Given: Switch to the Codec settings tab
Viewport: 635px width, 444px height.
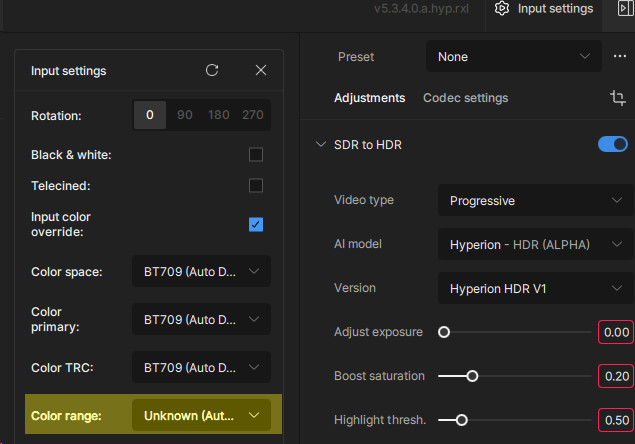Looking at the screenshot, I should point(465,98).
